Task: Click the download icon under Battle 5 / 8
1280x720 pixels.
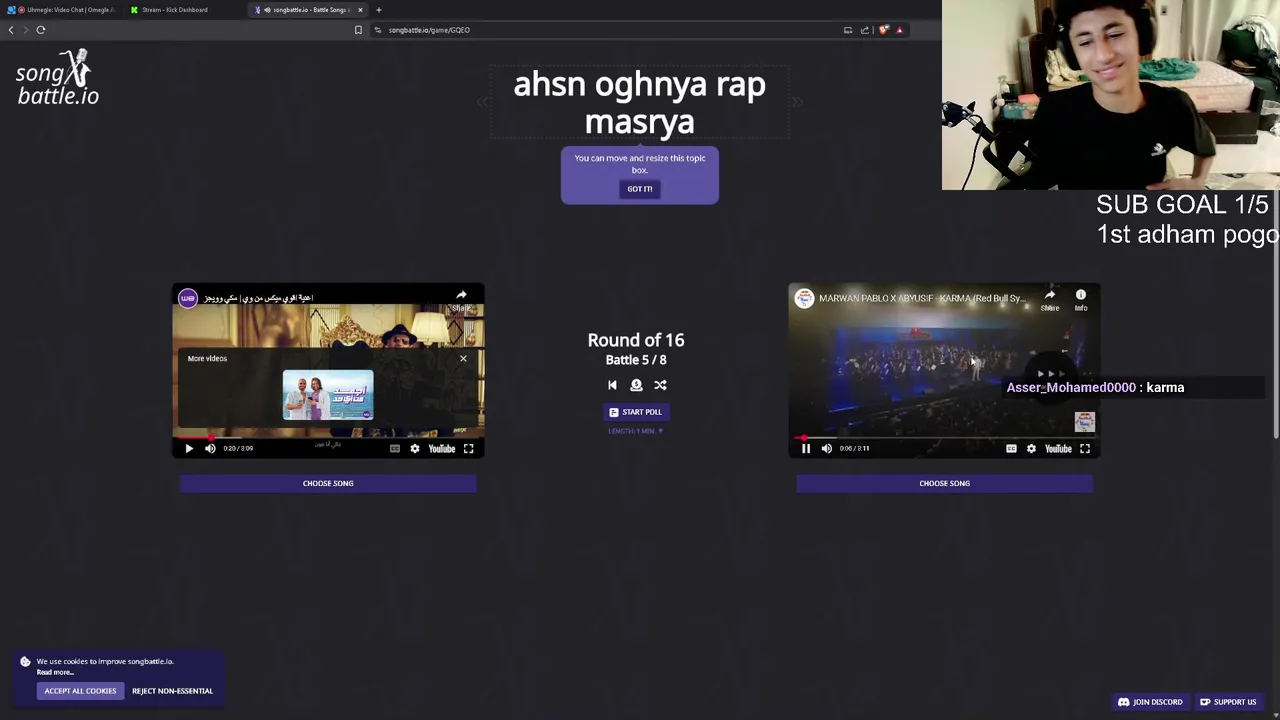Action: [636, 385]
